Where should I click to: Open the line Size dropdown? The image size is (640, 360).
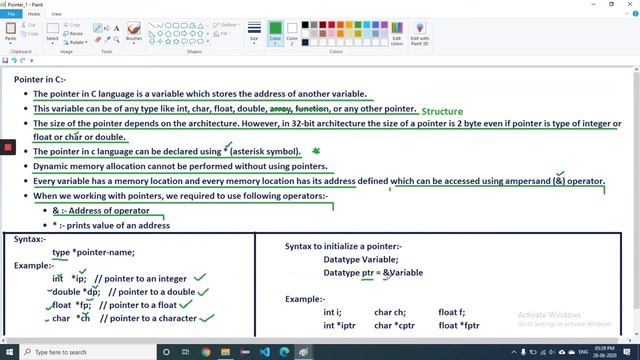pyautogui.click(x=254, y=33)
